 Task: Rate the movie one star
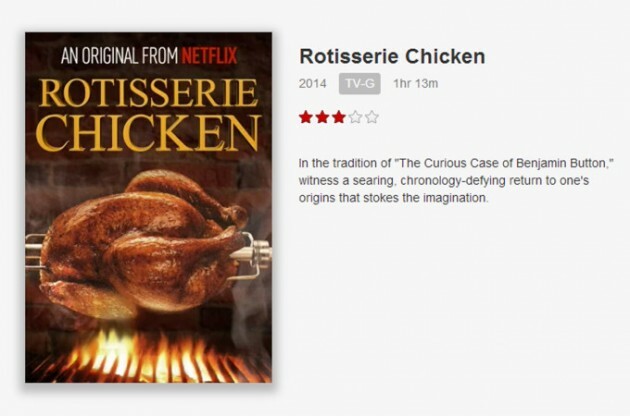tap(306, 117)
